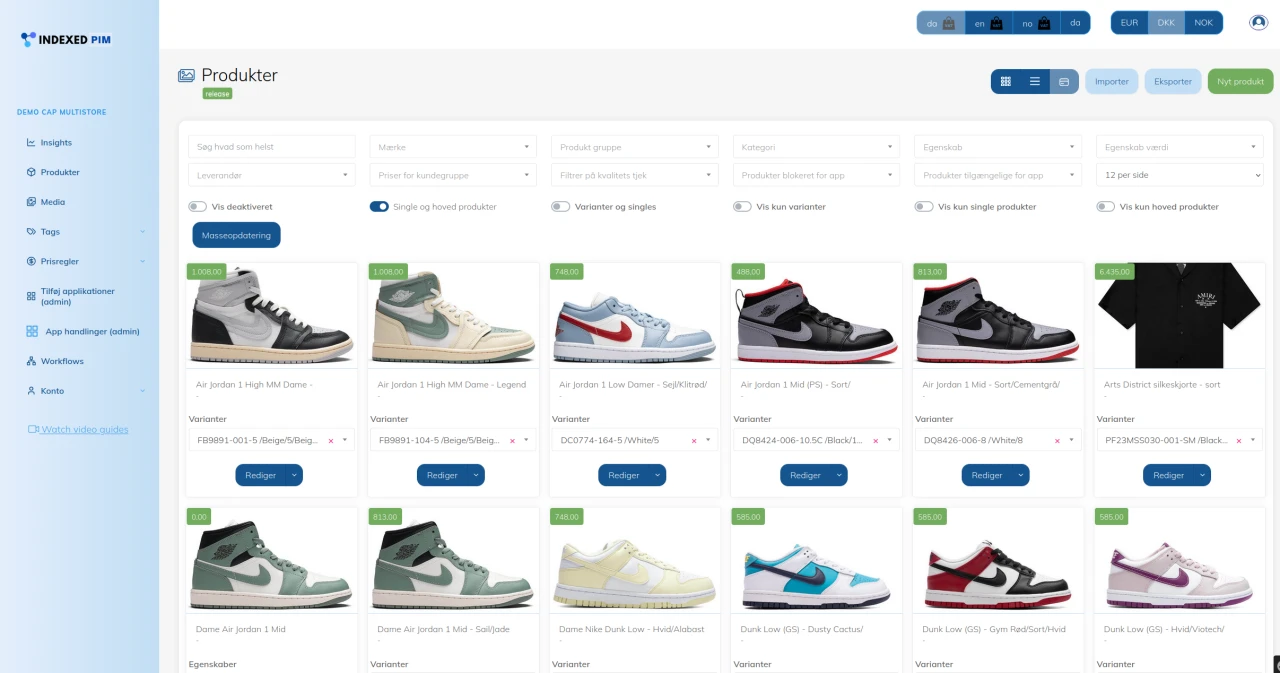Screen dimensions: 1280x673
Task: Open Filtrer på kvalitets tjek dropdown
Action: [635, 175]
